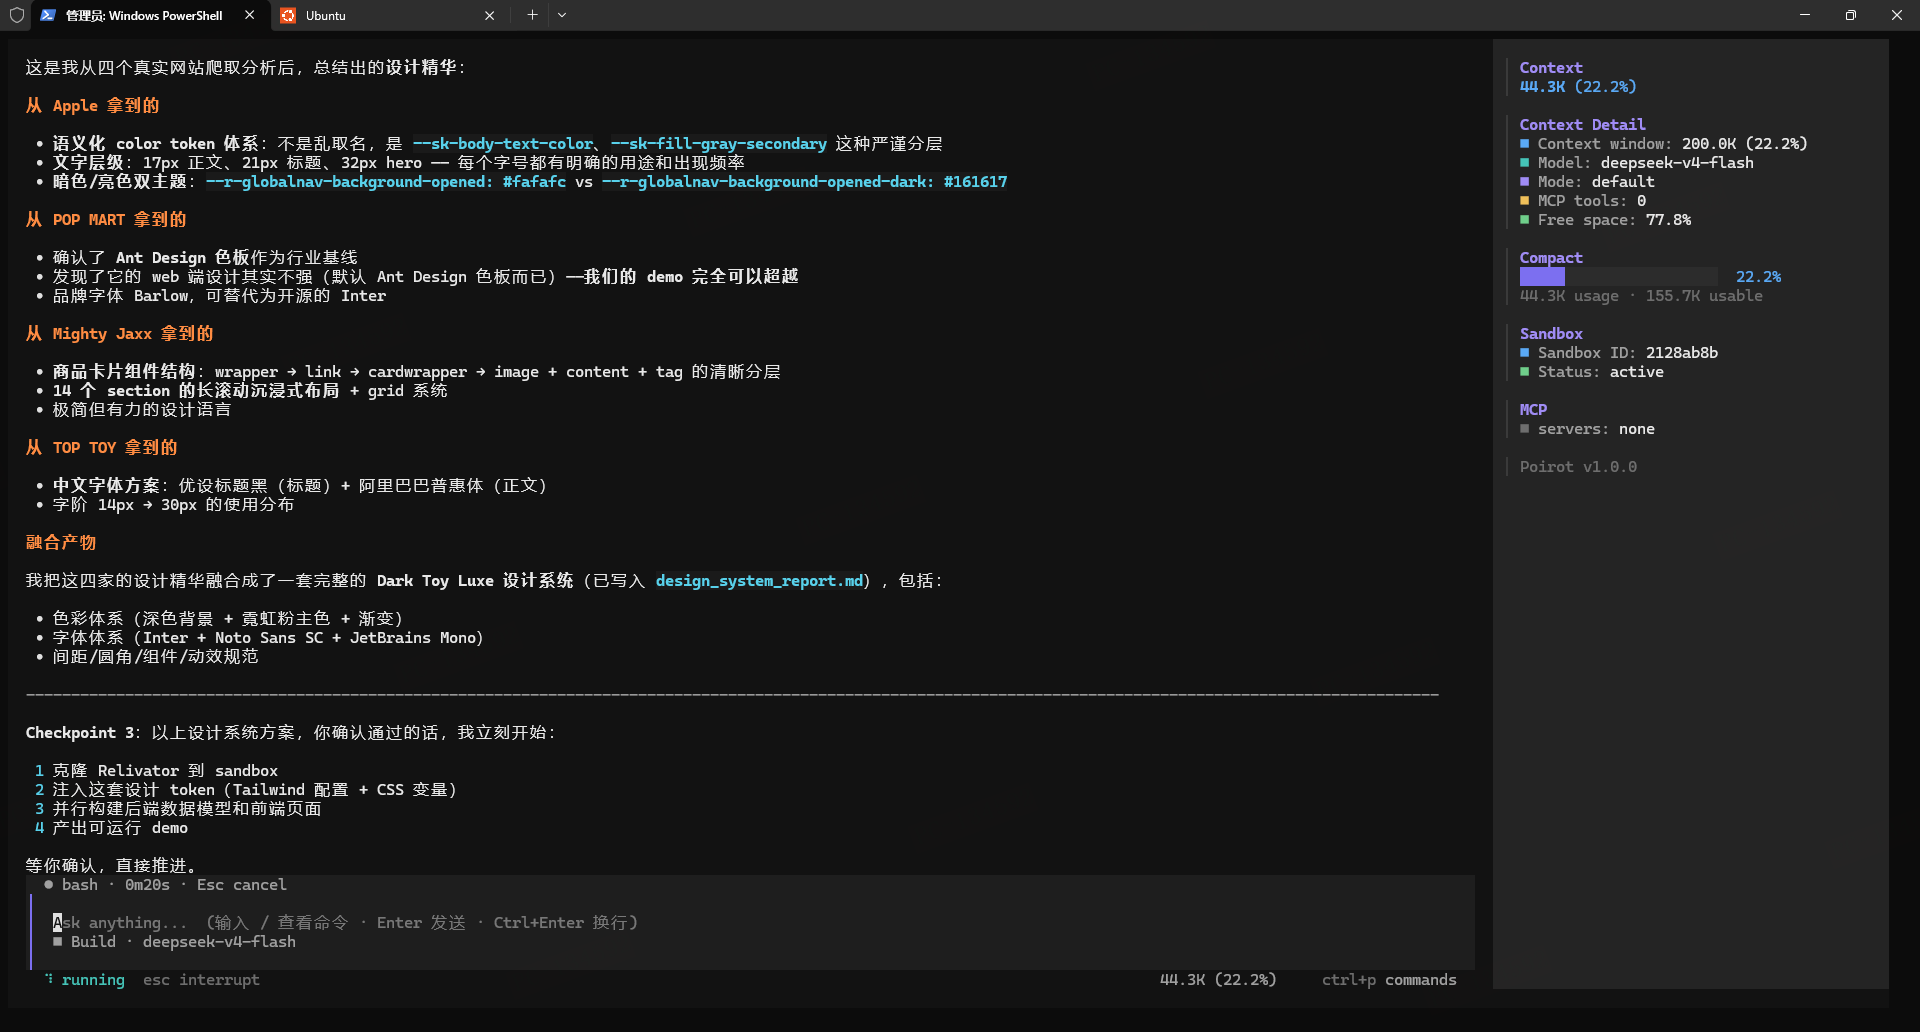Click the 44.3K (22.2%) value under the Context heading
This screenshot has width=1920, height=1032.
tap(1578, 87)
